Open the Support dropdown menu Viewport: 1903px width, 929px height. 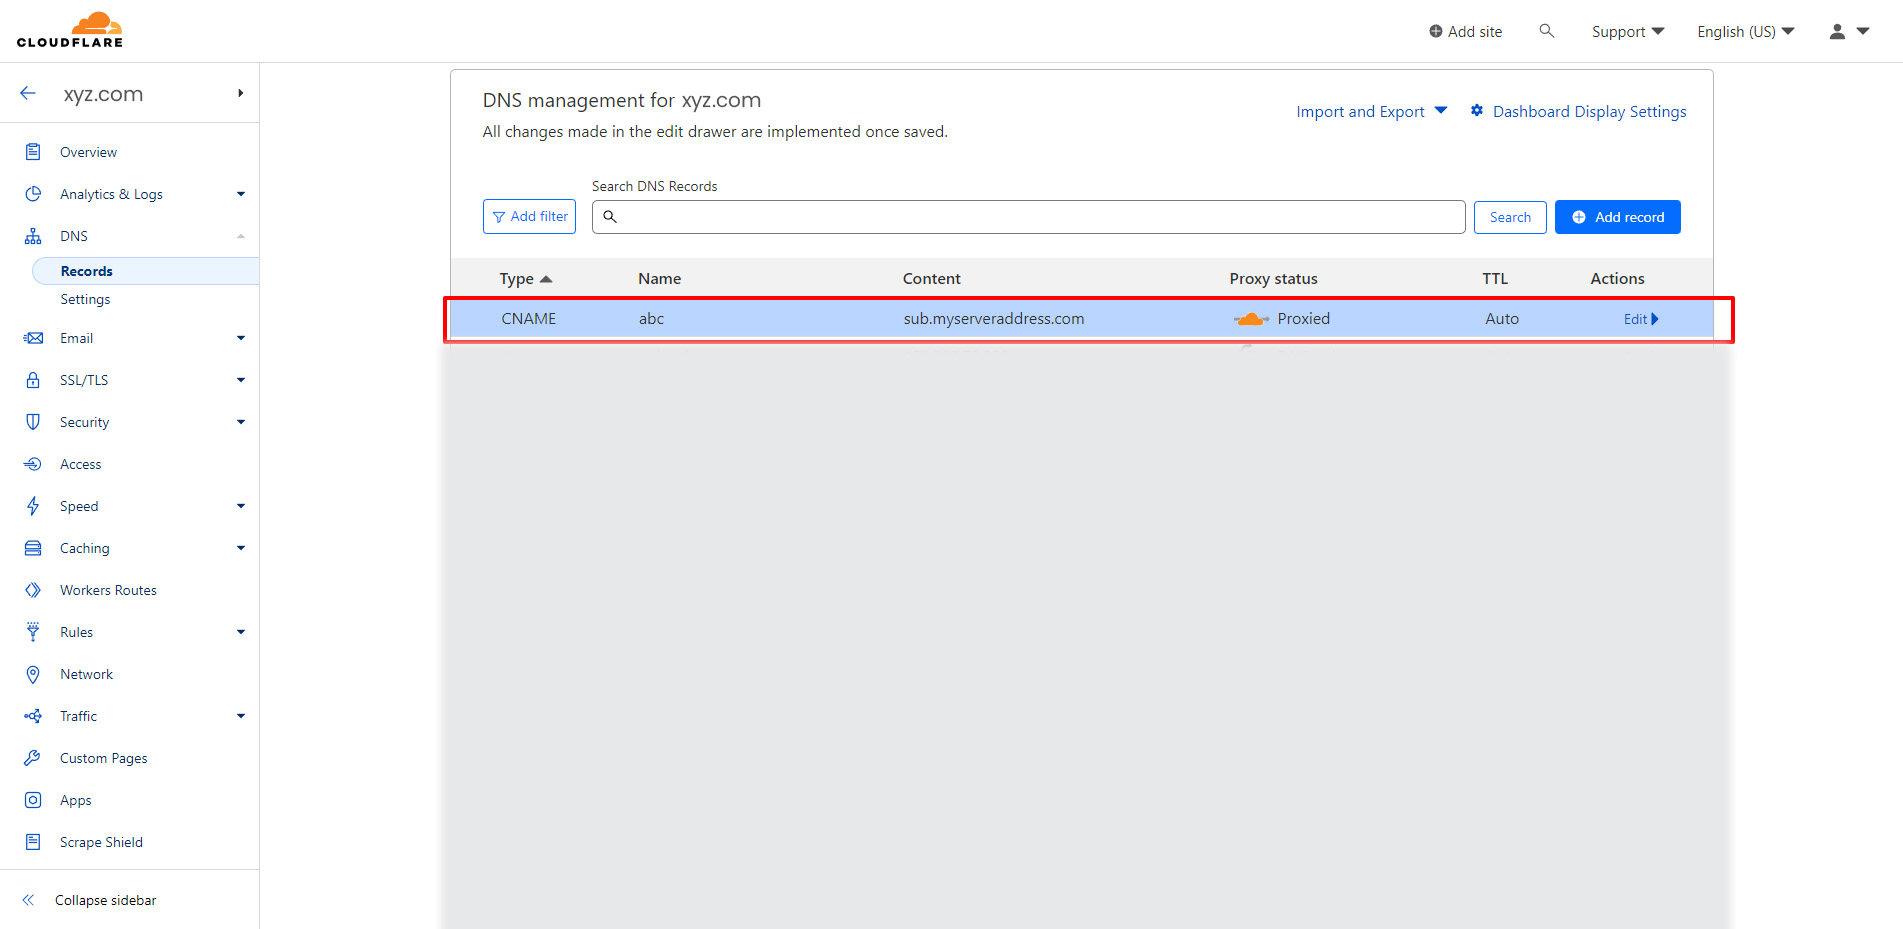1627,32
